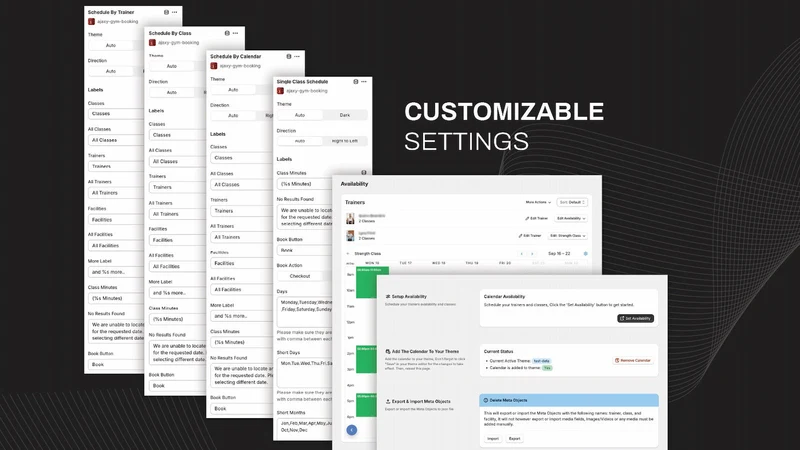This screenshot has height=450, width=800.
Task: Click the Import button
Action: click(x=493, y=439)
